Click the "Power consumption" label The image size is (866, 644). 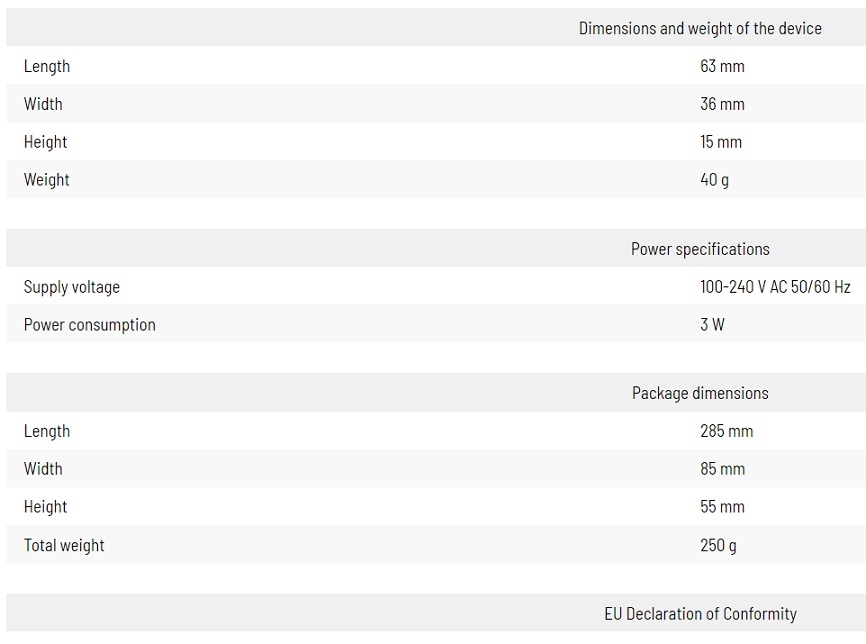tap(90, 325)
